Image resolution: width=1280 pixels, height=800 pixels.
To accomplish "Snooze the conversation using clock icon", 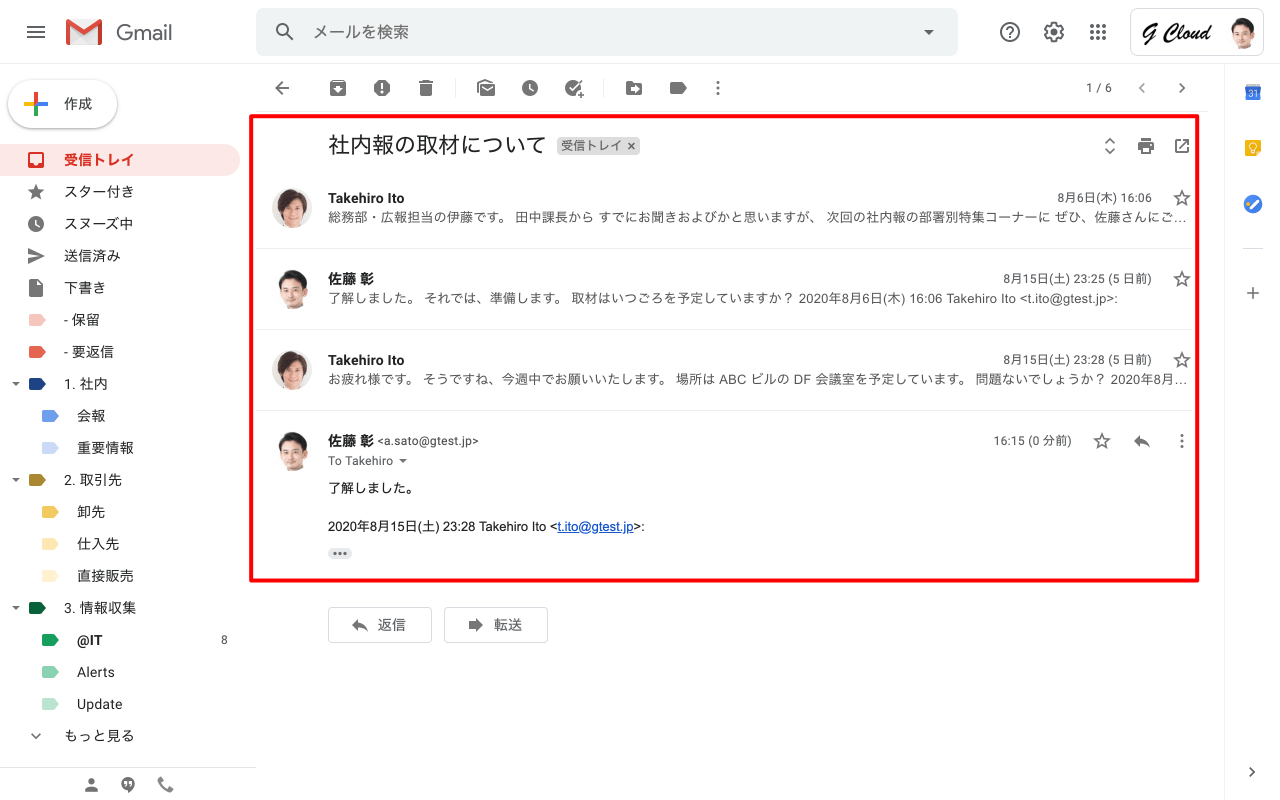I will (x=530, y=88).
